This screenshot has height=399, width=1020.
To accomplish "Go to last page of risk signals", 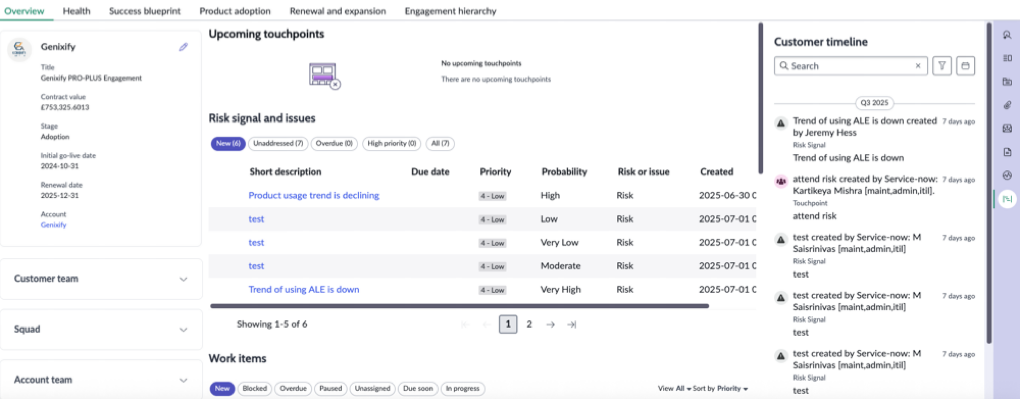I will 571,324.
